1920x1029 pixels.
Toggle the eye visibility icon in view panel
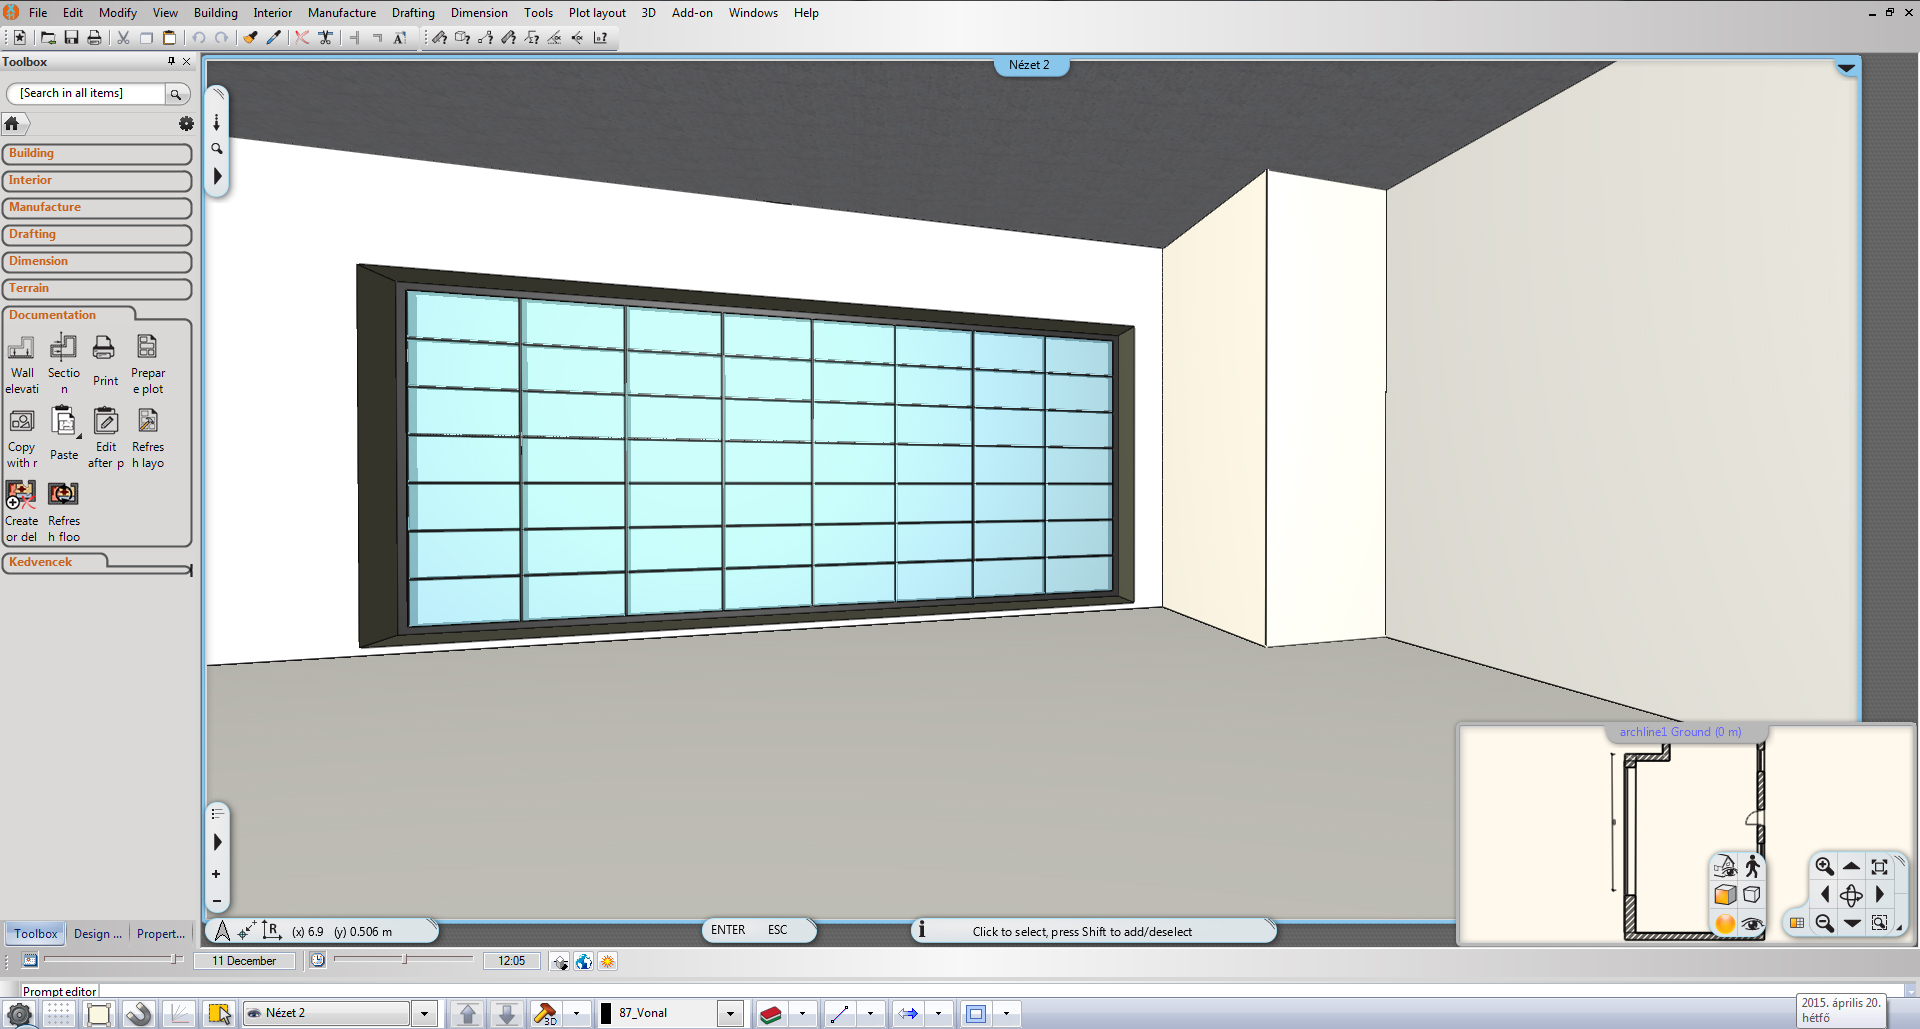pyautogui.click(x=1752, y=924)
